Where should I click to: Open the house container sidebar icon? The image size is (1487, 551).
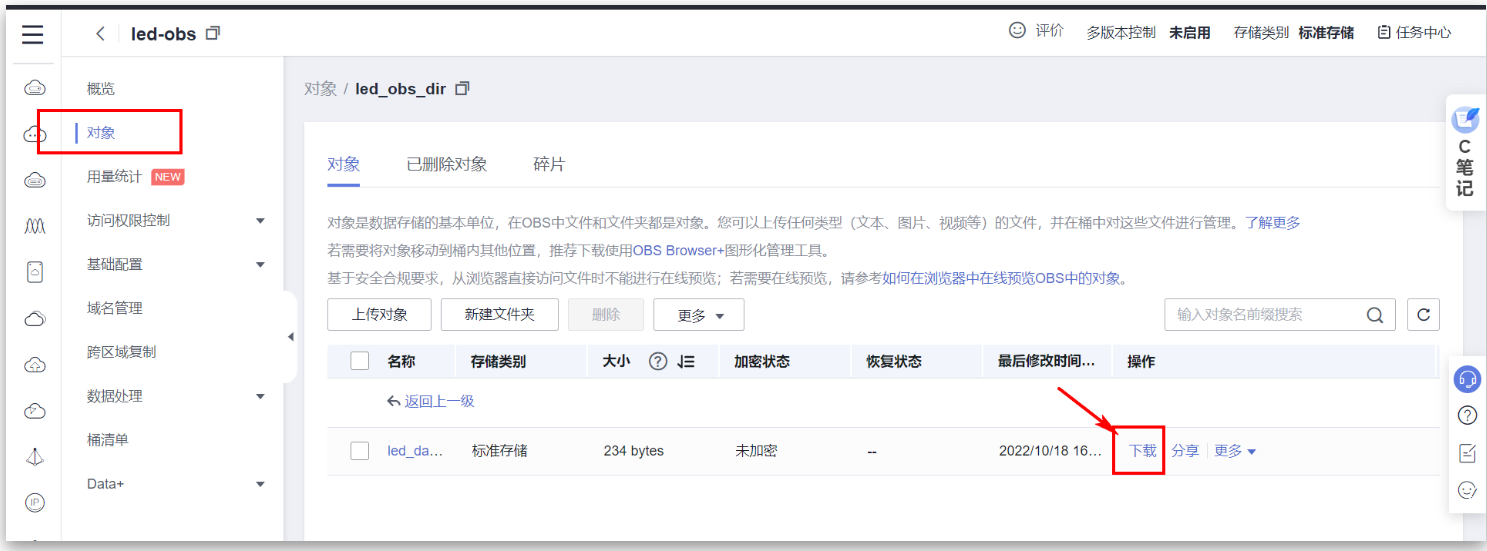point(34,272)
